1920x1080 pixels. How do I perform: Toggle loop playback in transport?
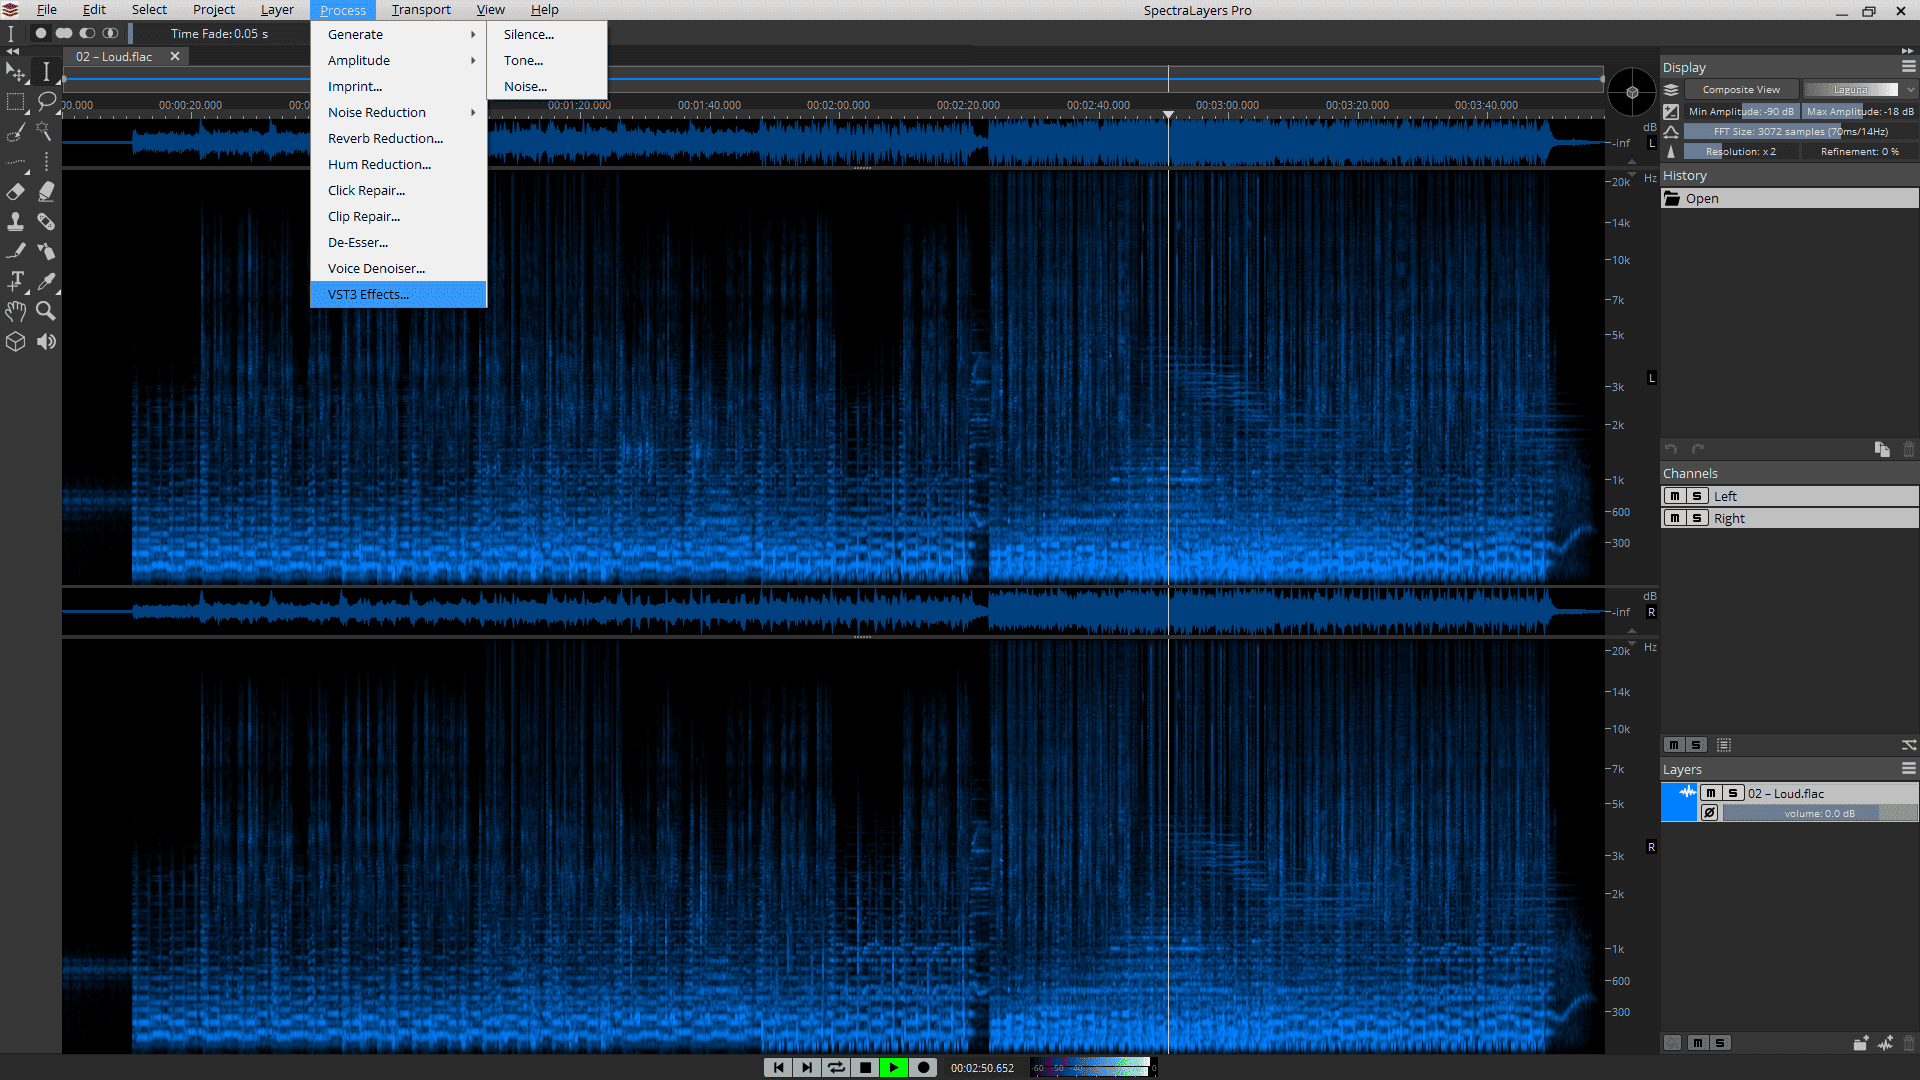[836, 1067]
